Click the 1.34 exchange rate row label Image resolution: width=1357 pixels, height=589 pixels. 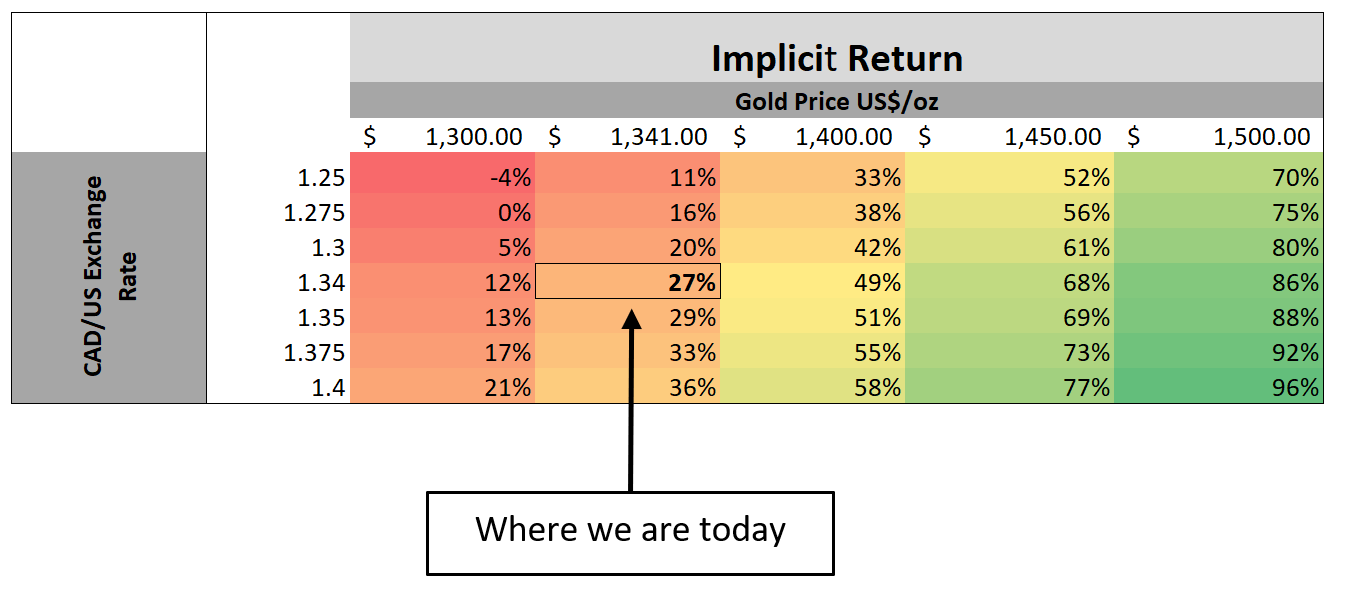click(321, 283)
